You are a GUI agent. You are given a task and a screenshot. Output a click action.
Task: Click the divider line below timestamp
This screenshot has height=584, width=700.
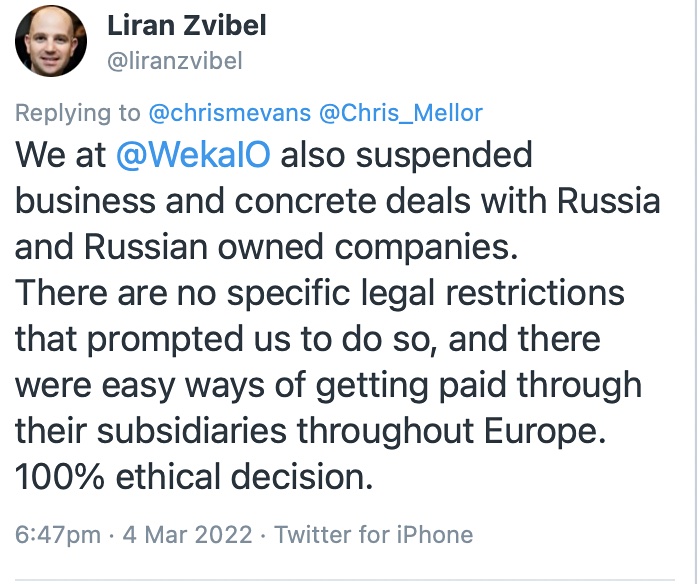345,580
